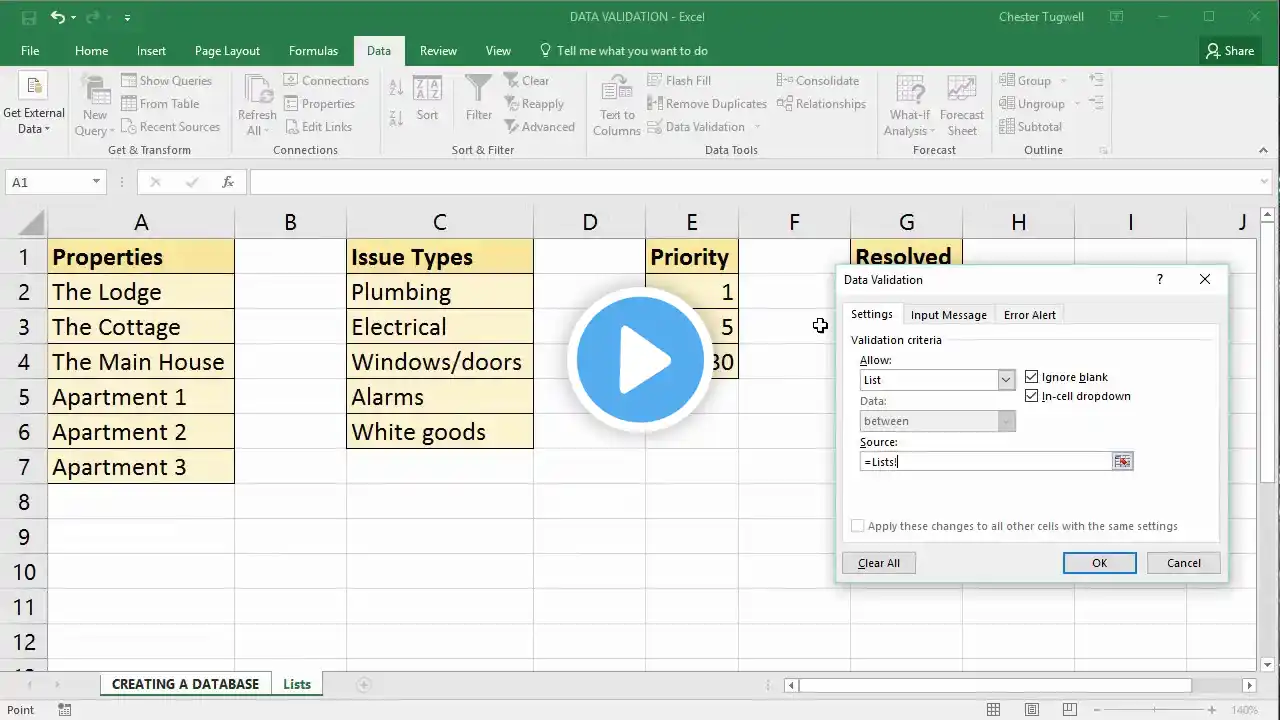Expand the Data Validation ribbon dropdown arrow

point(757,127)
